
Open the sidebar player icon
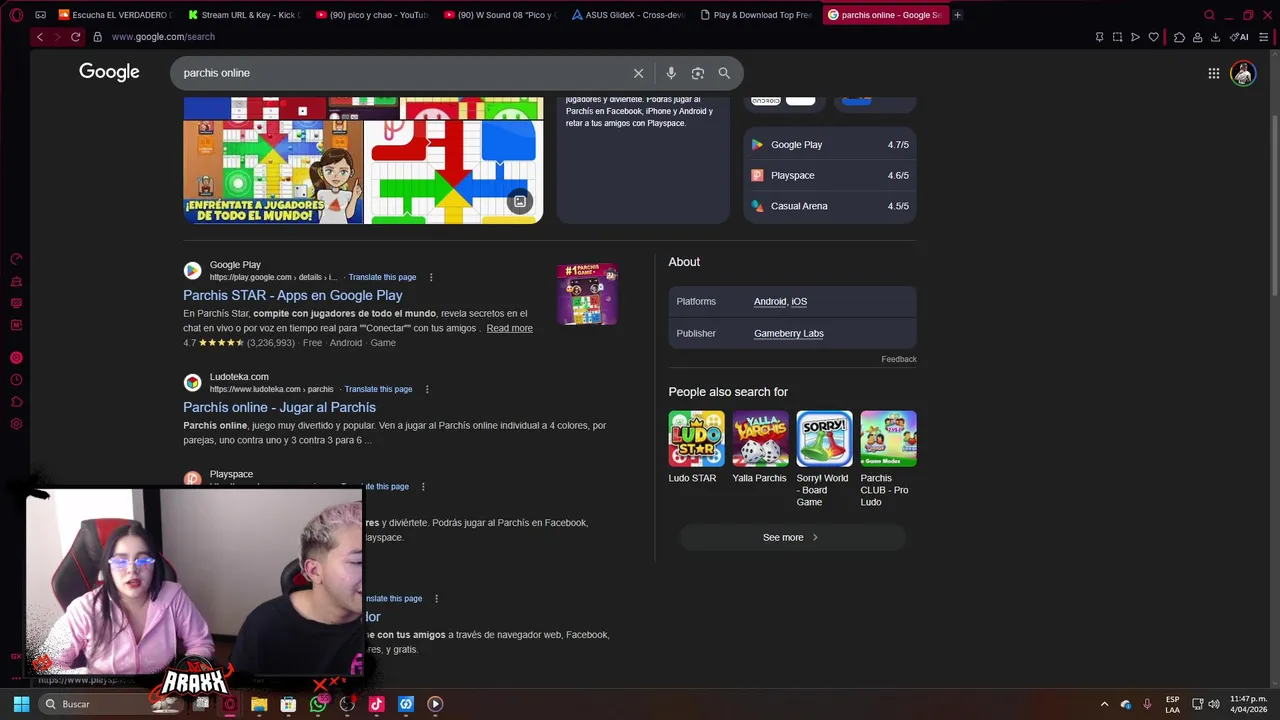(16, 358)
